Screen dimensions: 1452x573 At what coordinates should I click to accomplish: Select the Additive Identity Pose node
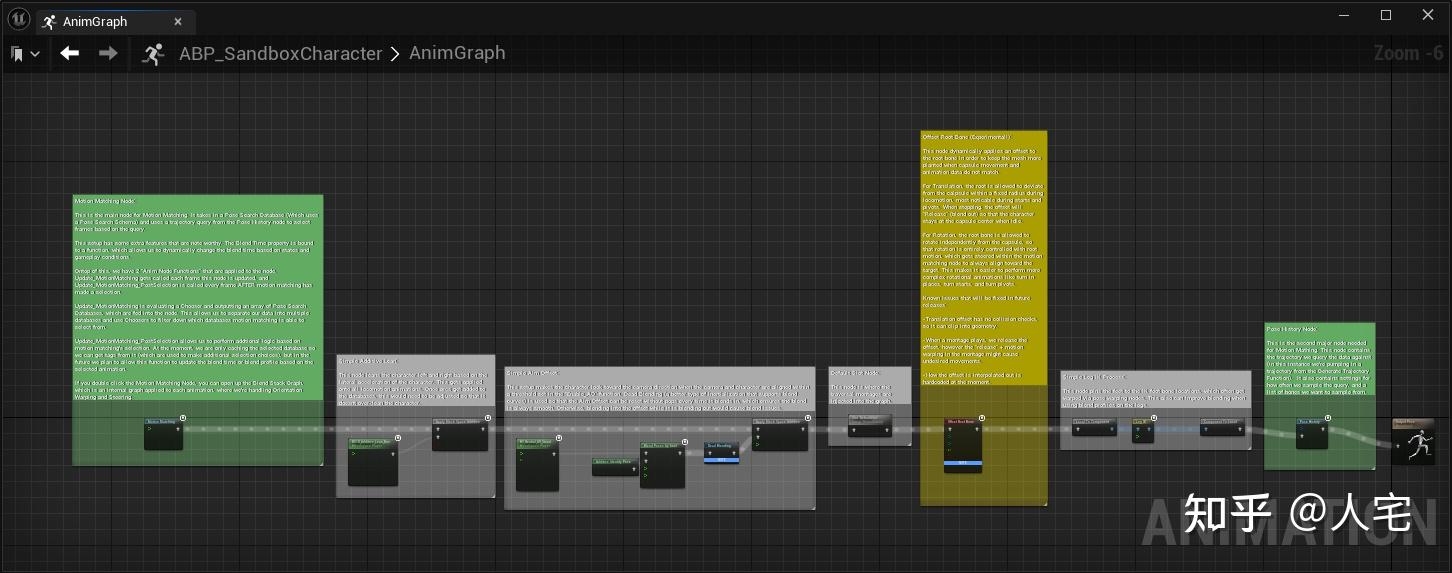[x=616, y=467]
